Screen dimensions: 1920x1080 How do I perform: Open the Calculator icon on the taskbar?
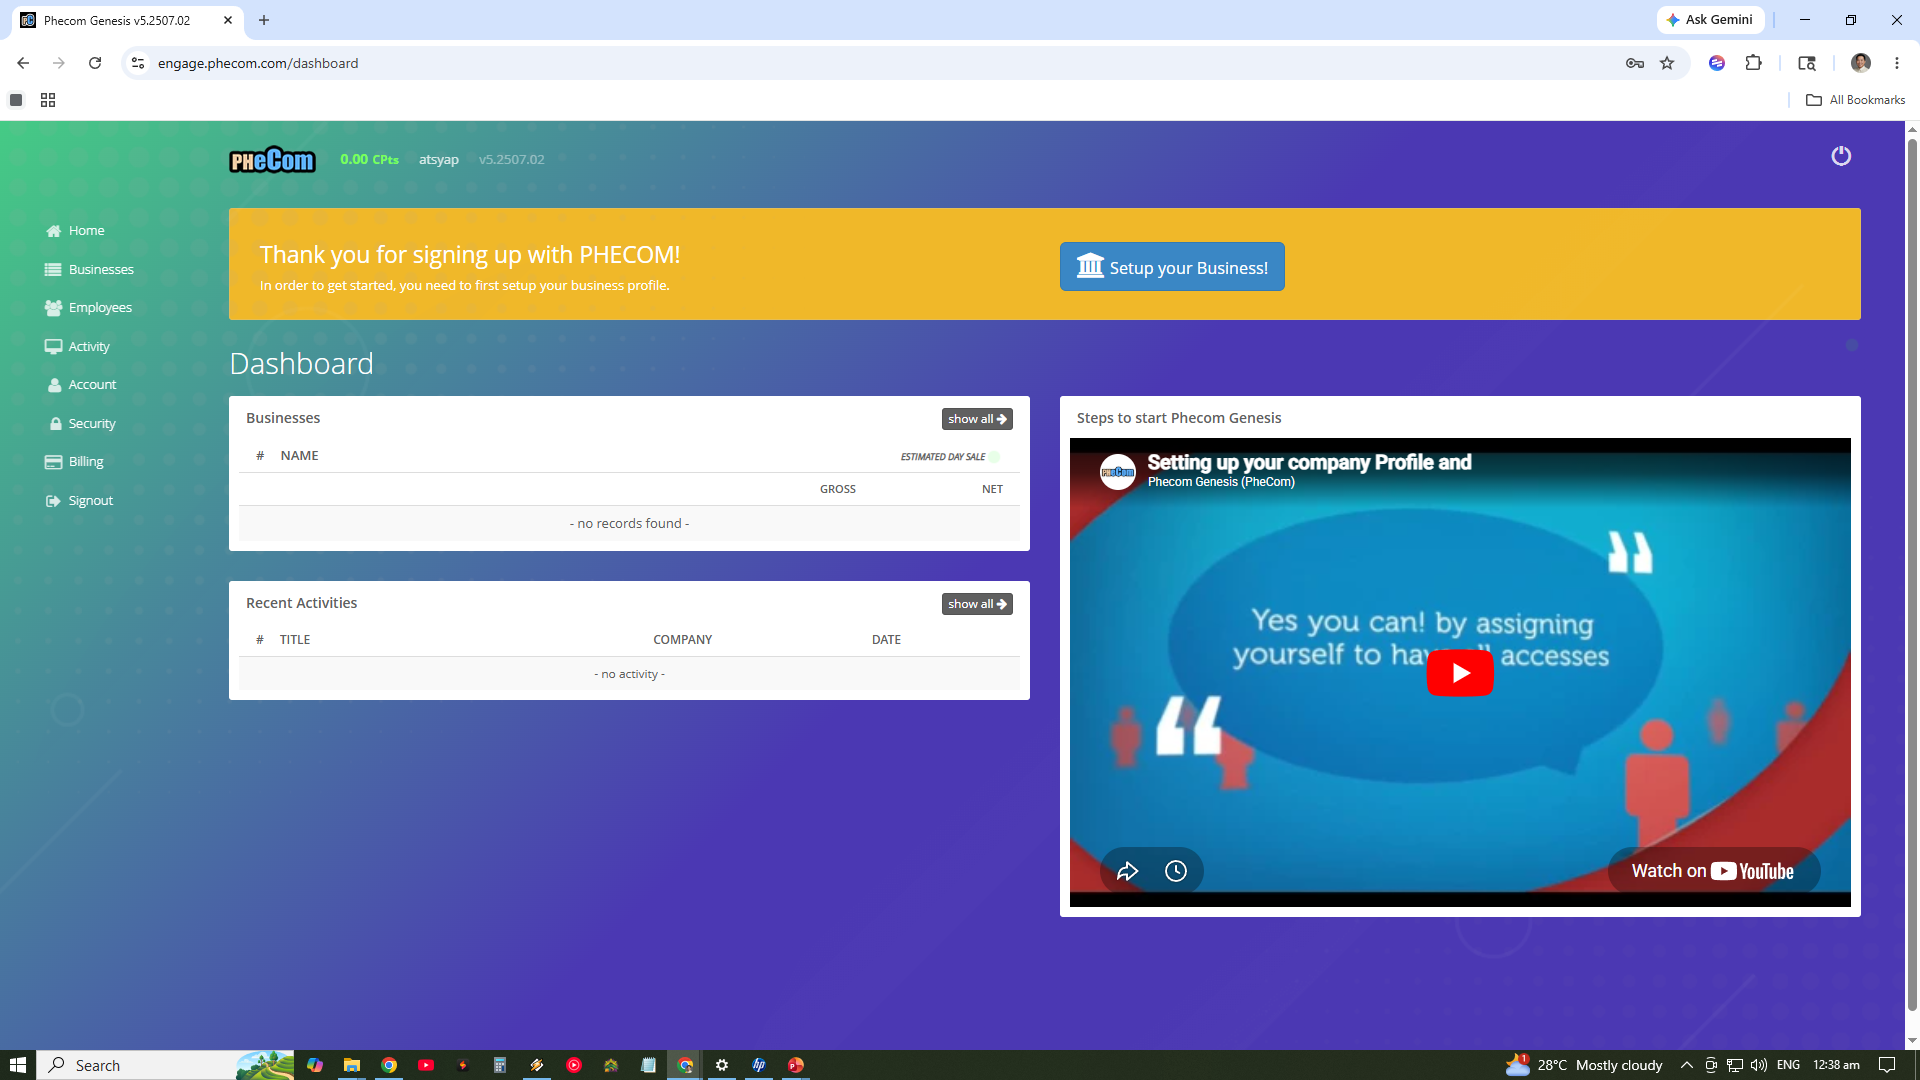[500, 1065]
